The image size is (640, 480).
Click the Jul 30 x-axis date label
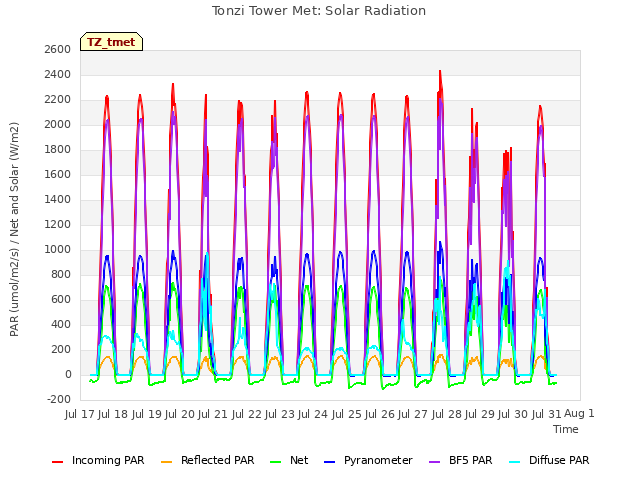tap(513, 414)
